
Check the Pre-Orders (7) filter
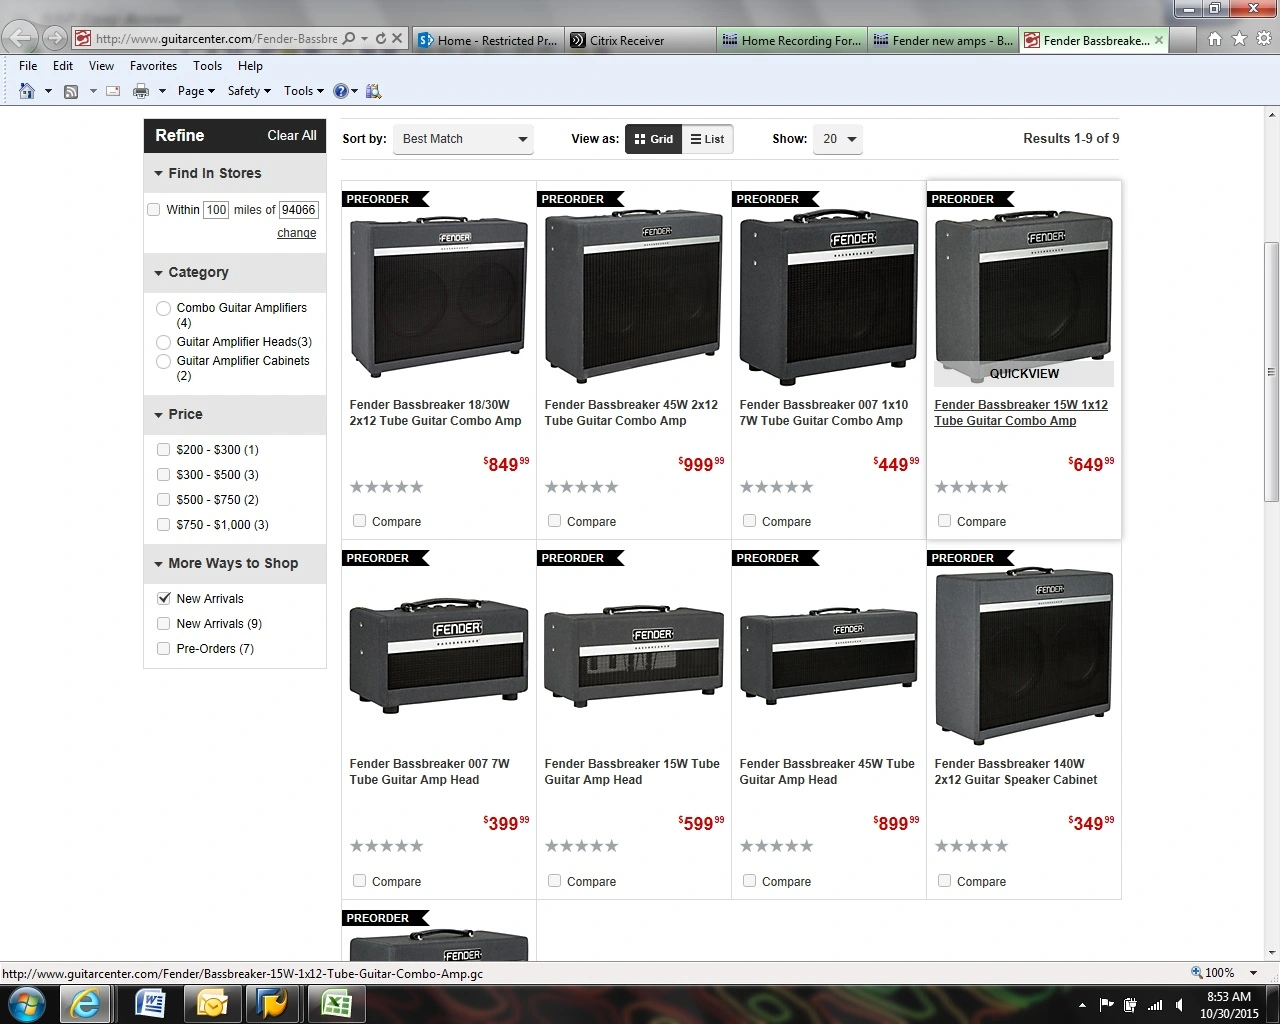[x=164, y=649]
